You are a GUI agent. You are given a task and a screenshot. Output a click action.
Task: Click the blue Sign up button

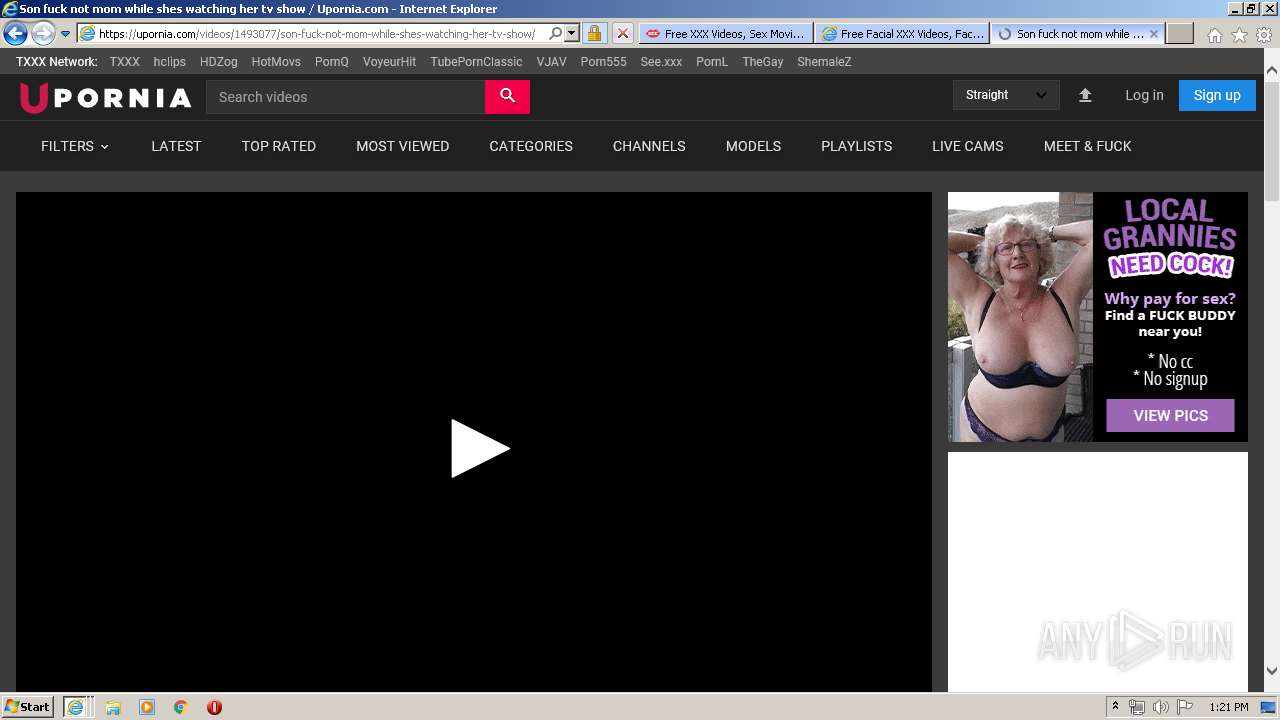tap(1217, 95)
